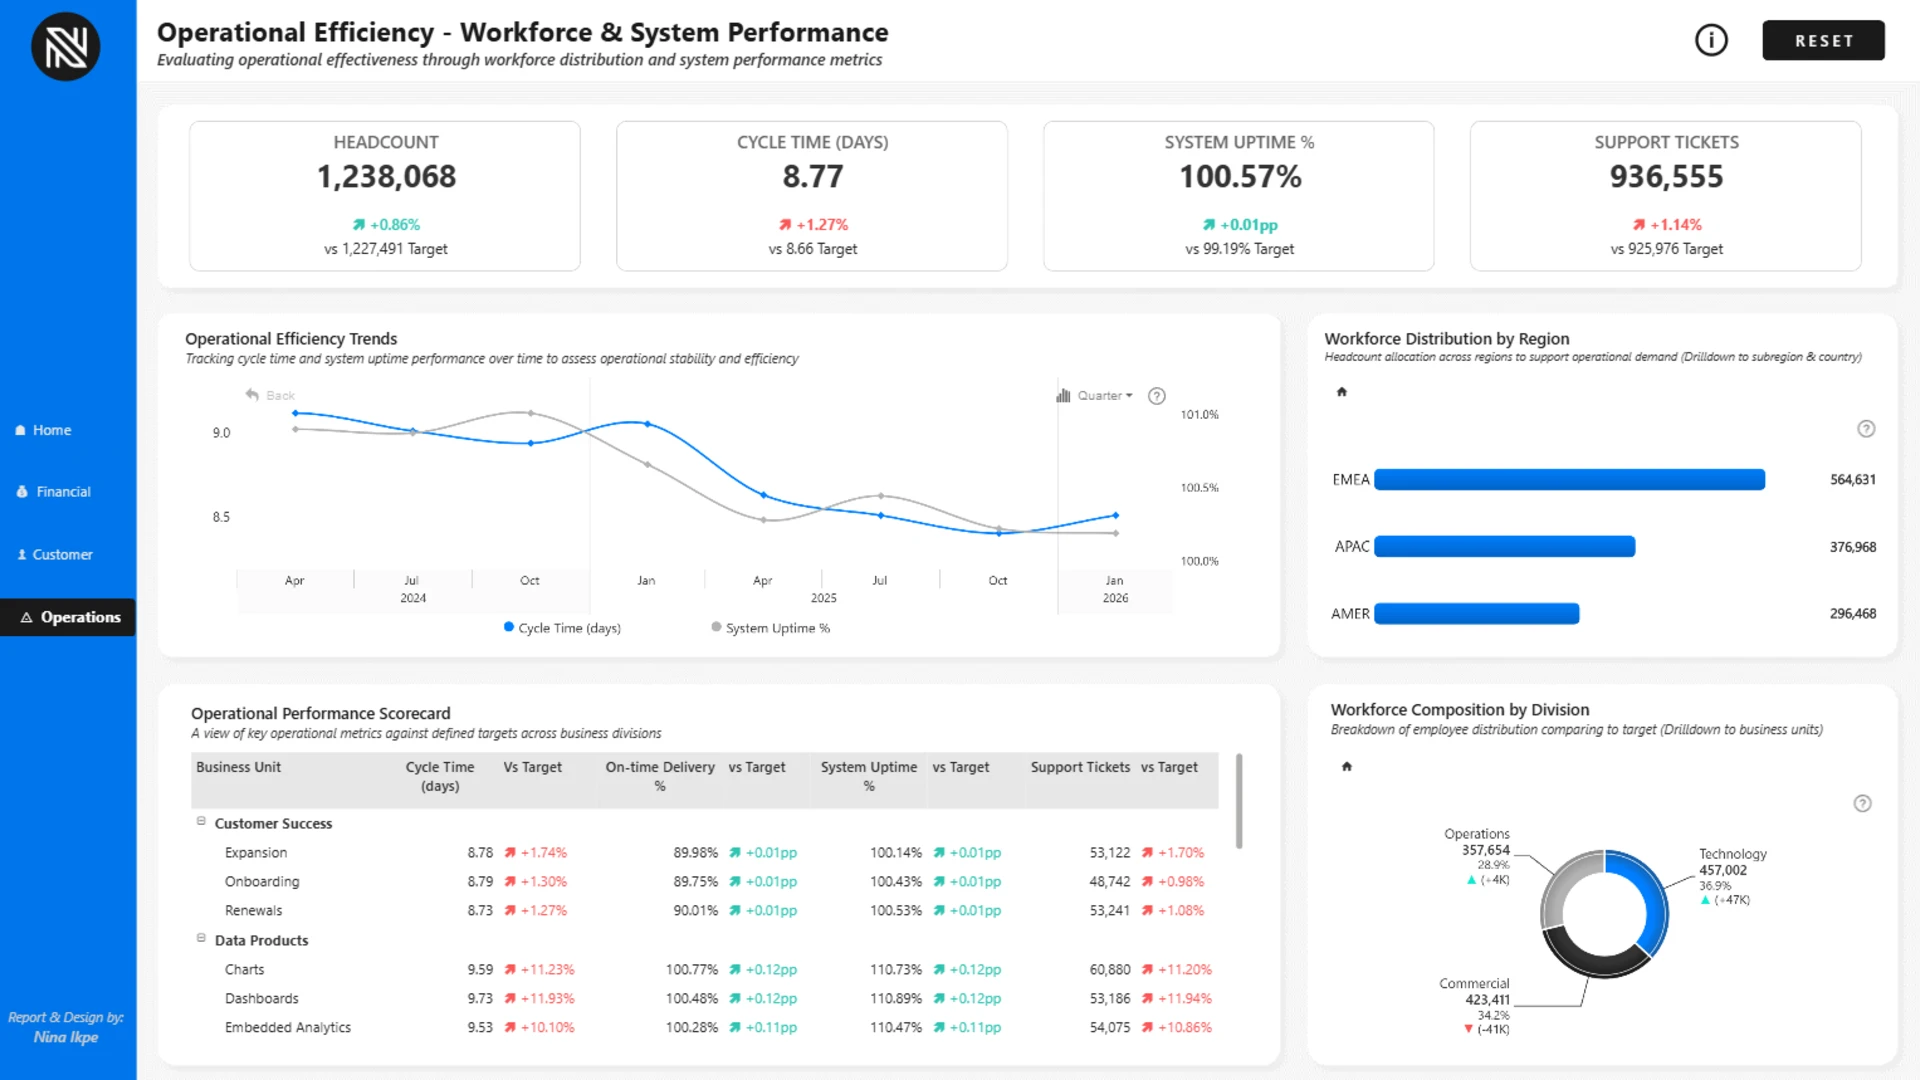Click the scorecard vertical scrollbar
The image size is (1920, 1080).
1239,802
